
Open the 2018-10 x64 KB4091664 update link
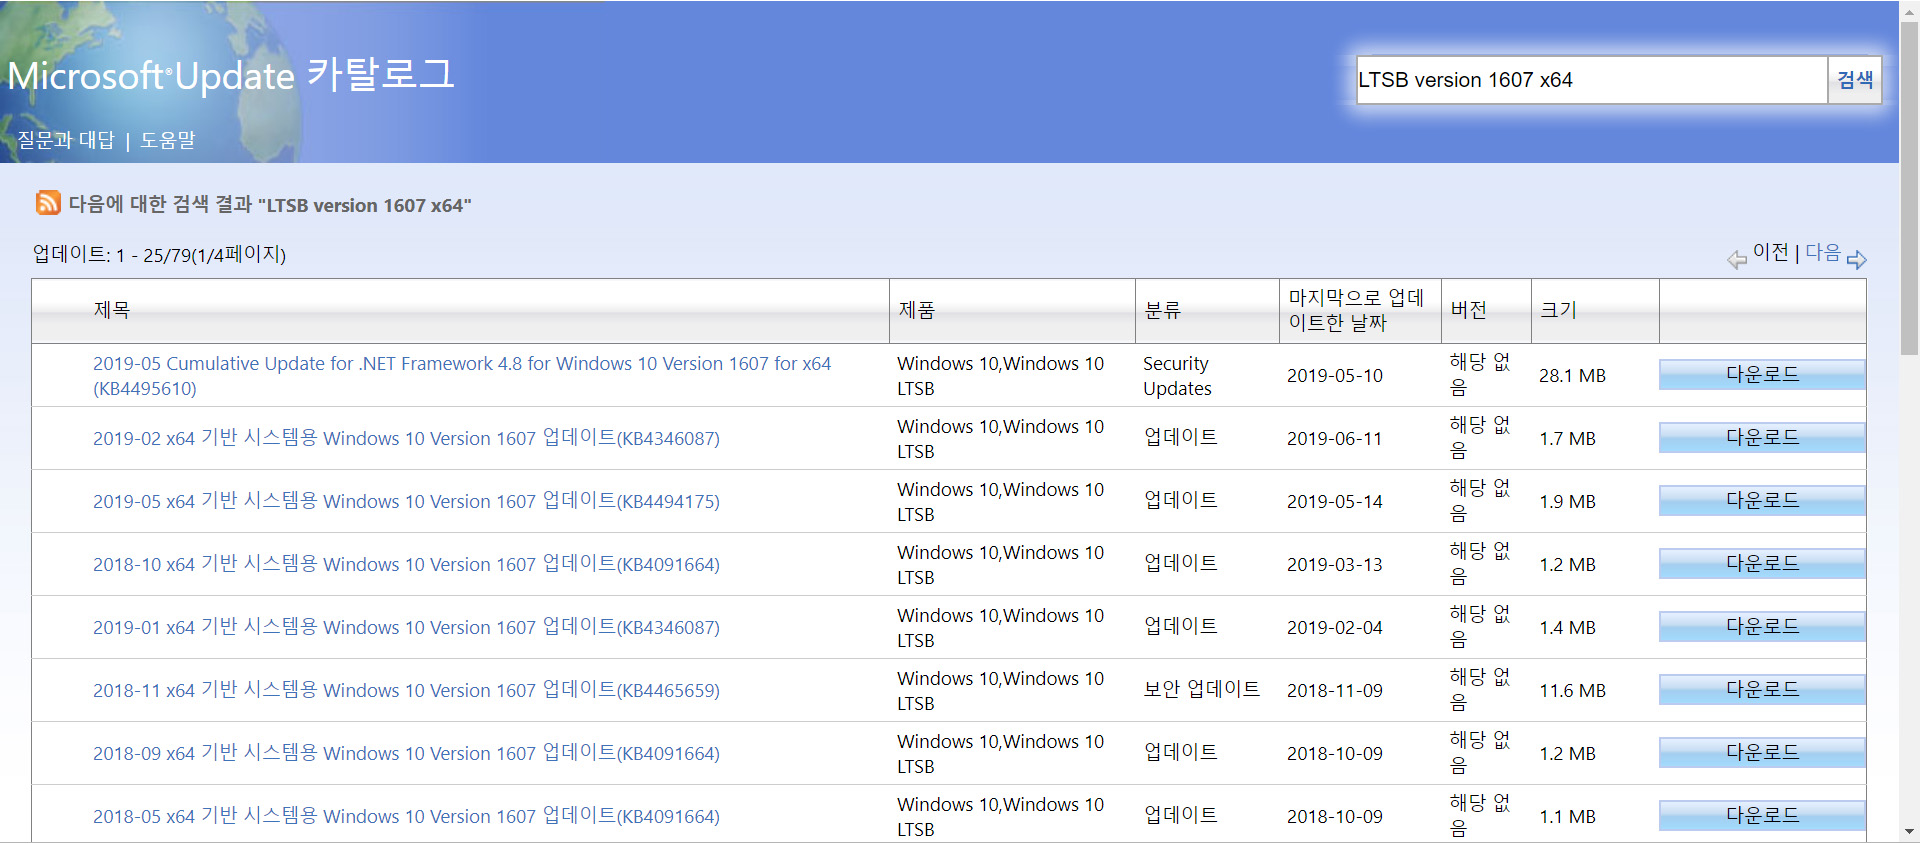coord(406,564)
